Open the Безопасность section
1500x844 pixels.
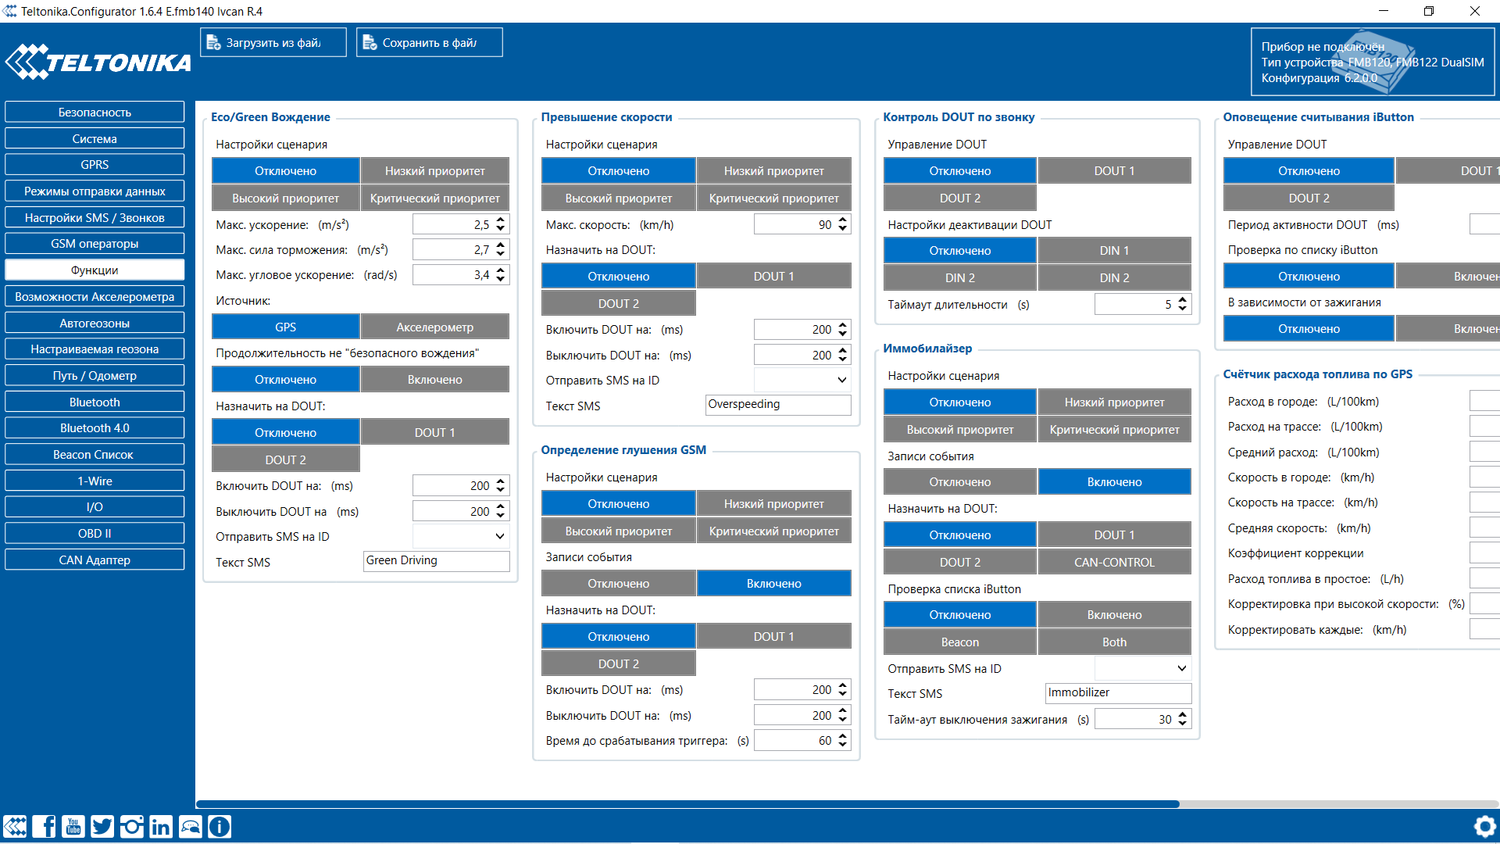tap(94, 112)
